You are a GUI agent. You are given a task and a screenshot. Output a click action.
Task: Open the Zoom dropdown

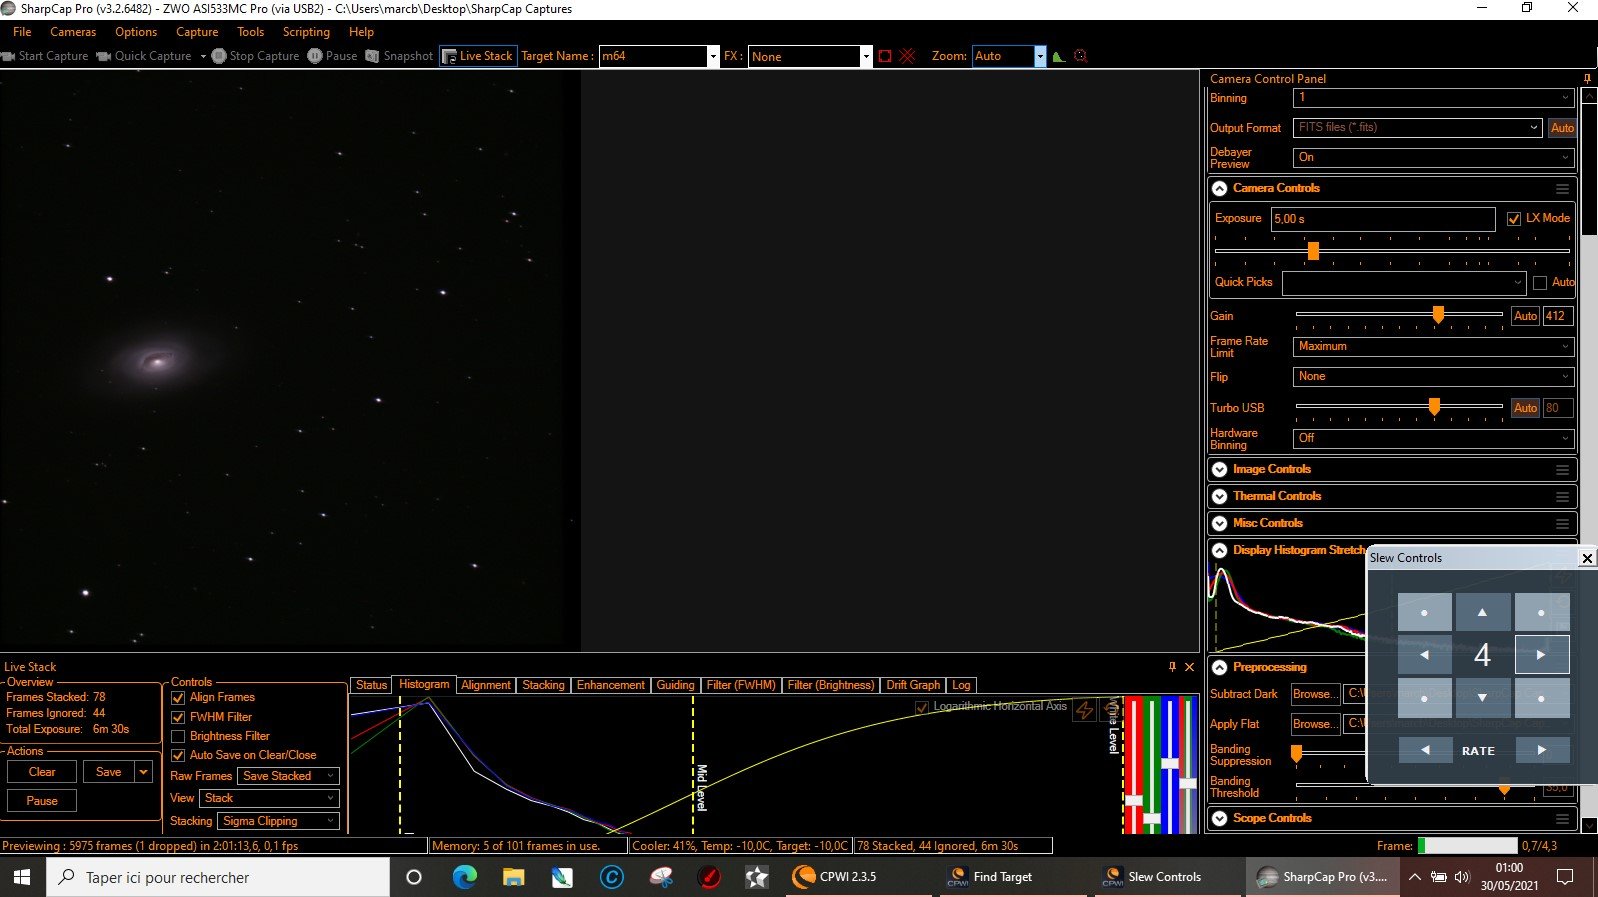(x=1040, y=57)
